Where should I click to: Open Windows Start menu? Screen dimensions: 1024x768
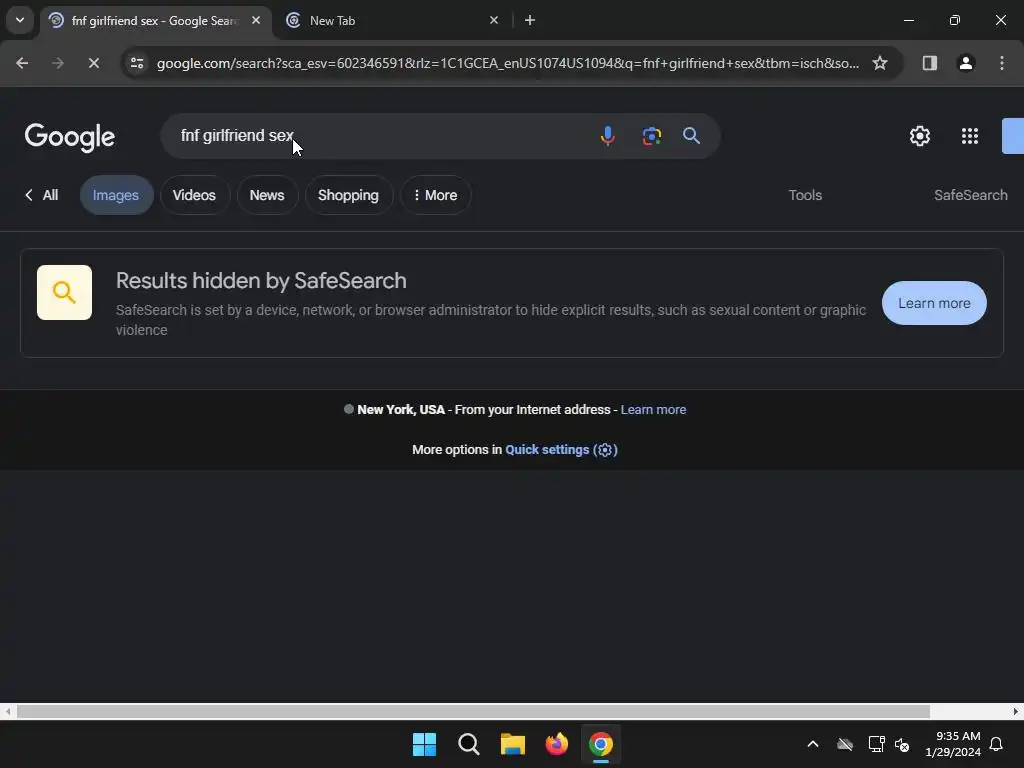424,744
